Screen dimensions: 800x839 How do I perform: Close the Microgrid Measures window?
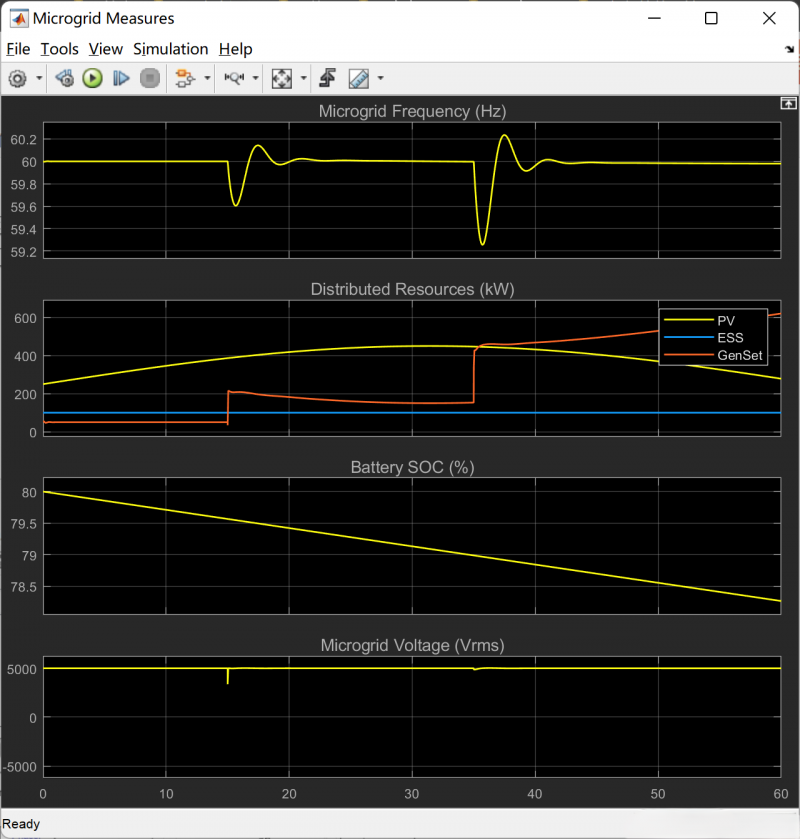[769, 19]
